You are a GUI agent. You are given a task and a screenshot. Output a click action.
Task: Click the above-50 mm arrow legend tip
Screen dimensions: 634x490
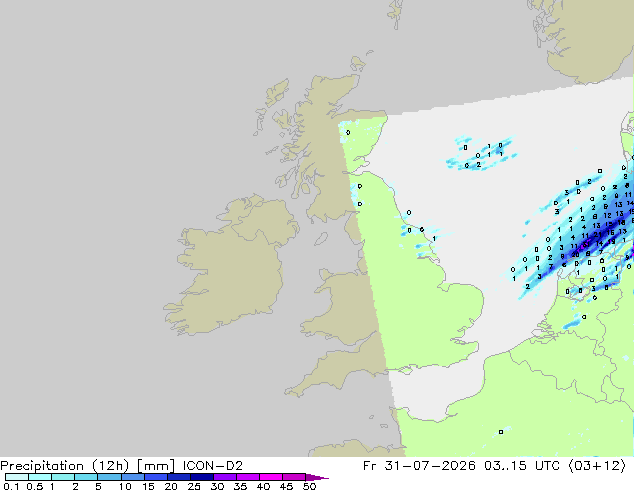[x=317, y=477]
